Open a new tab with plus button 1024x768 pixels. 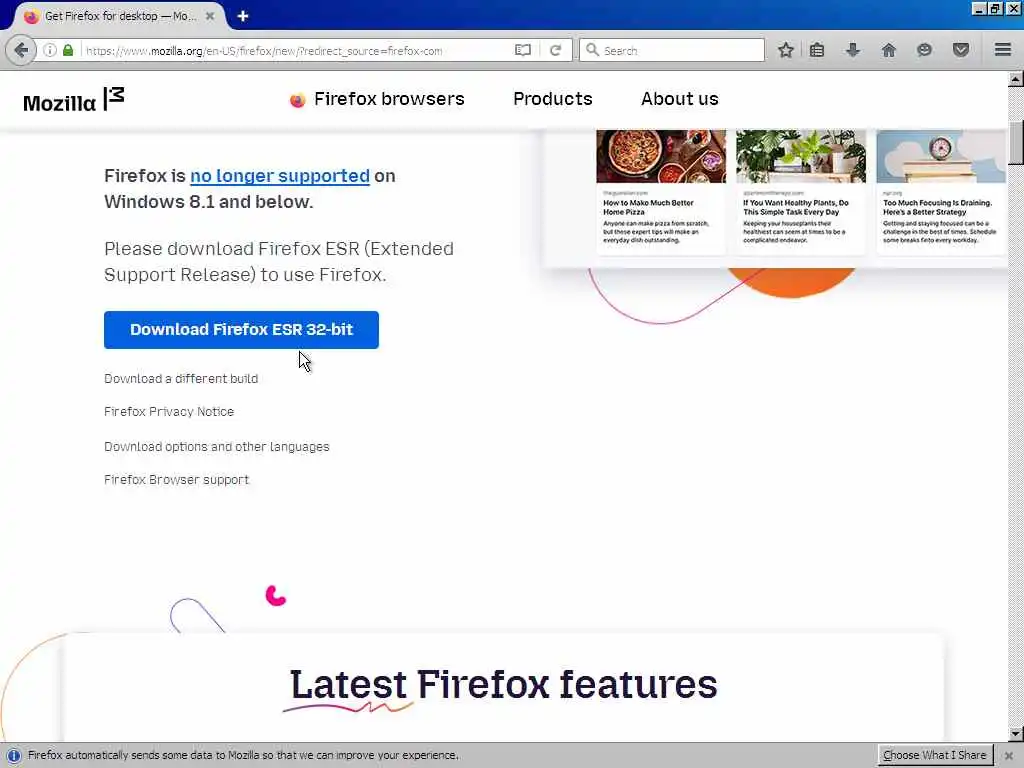point(243,16)
